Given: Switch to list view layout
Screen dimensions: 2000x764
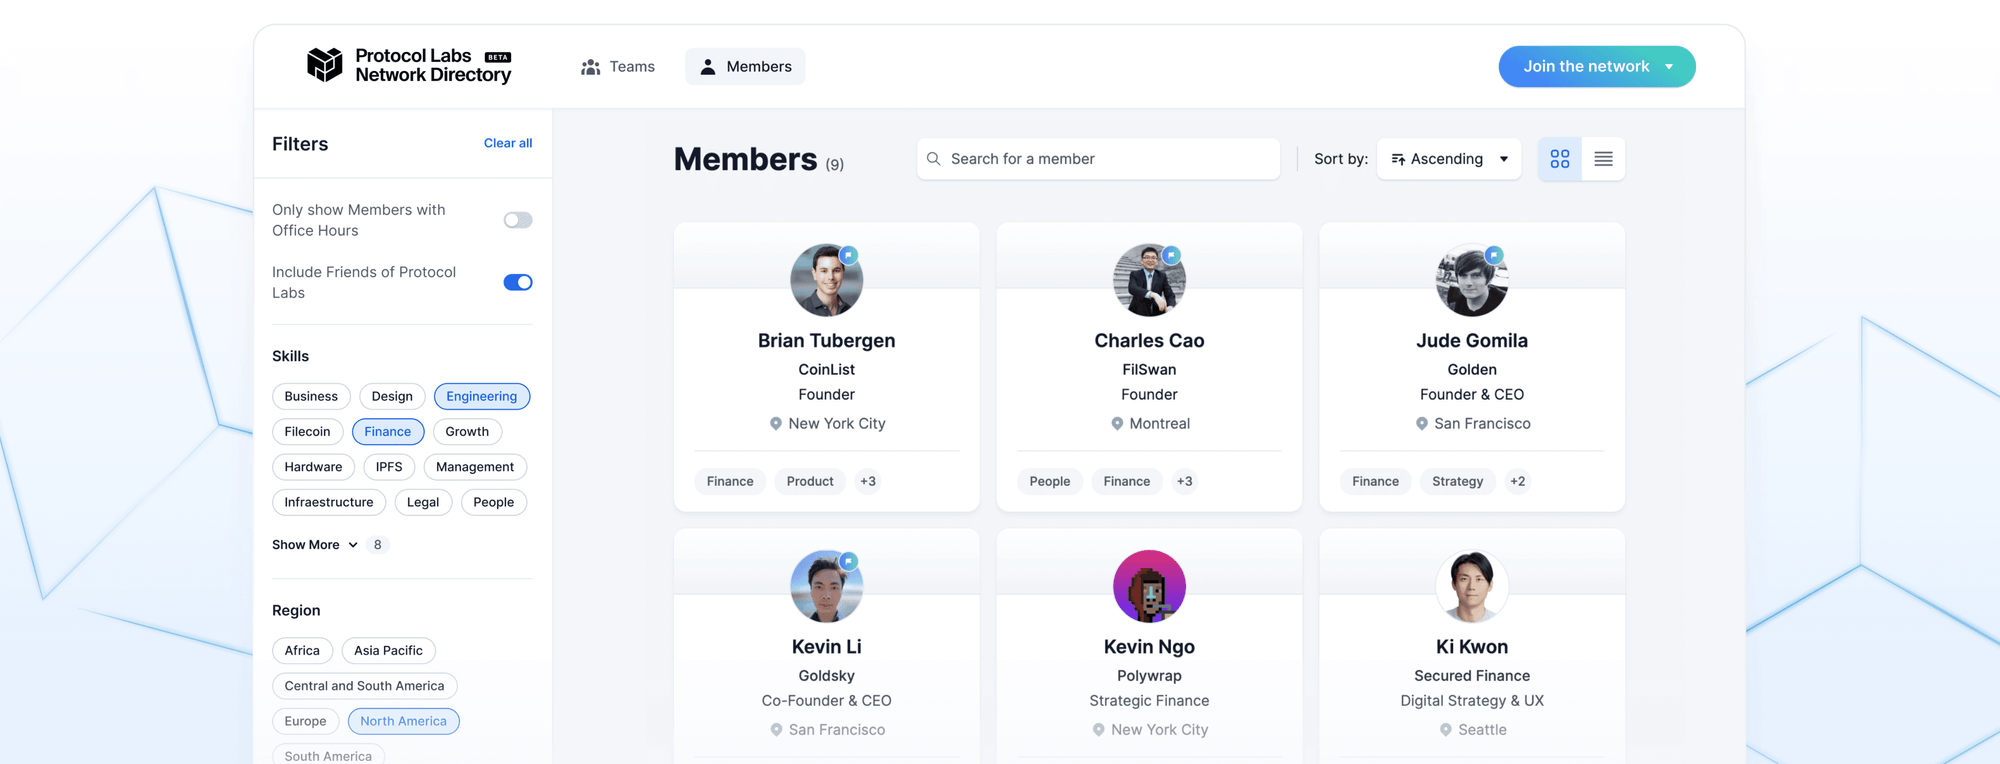Looking at the screenshot, I should 1603,158.
